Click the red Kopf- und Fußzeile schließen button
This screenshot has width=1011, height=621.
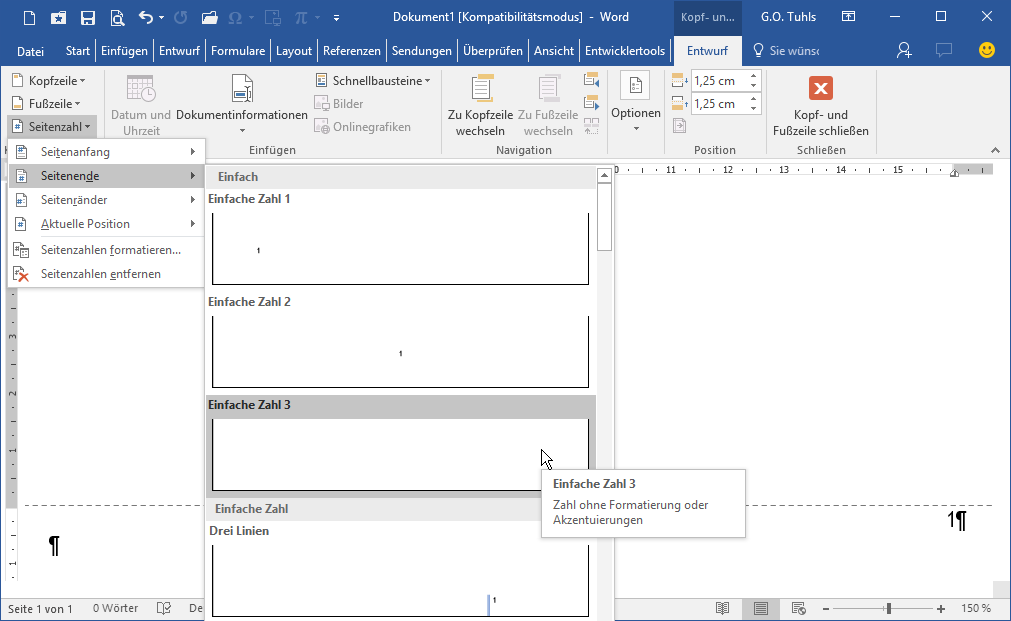click(x=821, y=106)
